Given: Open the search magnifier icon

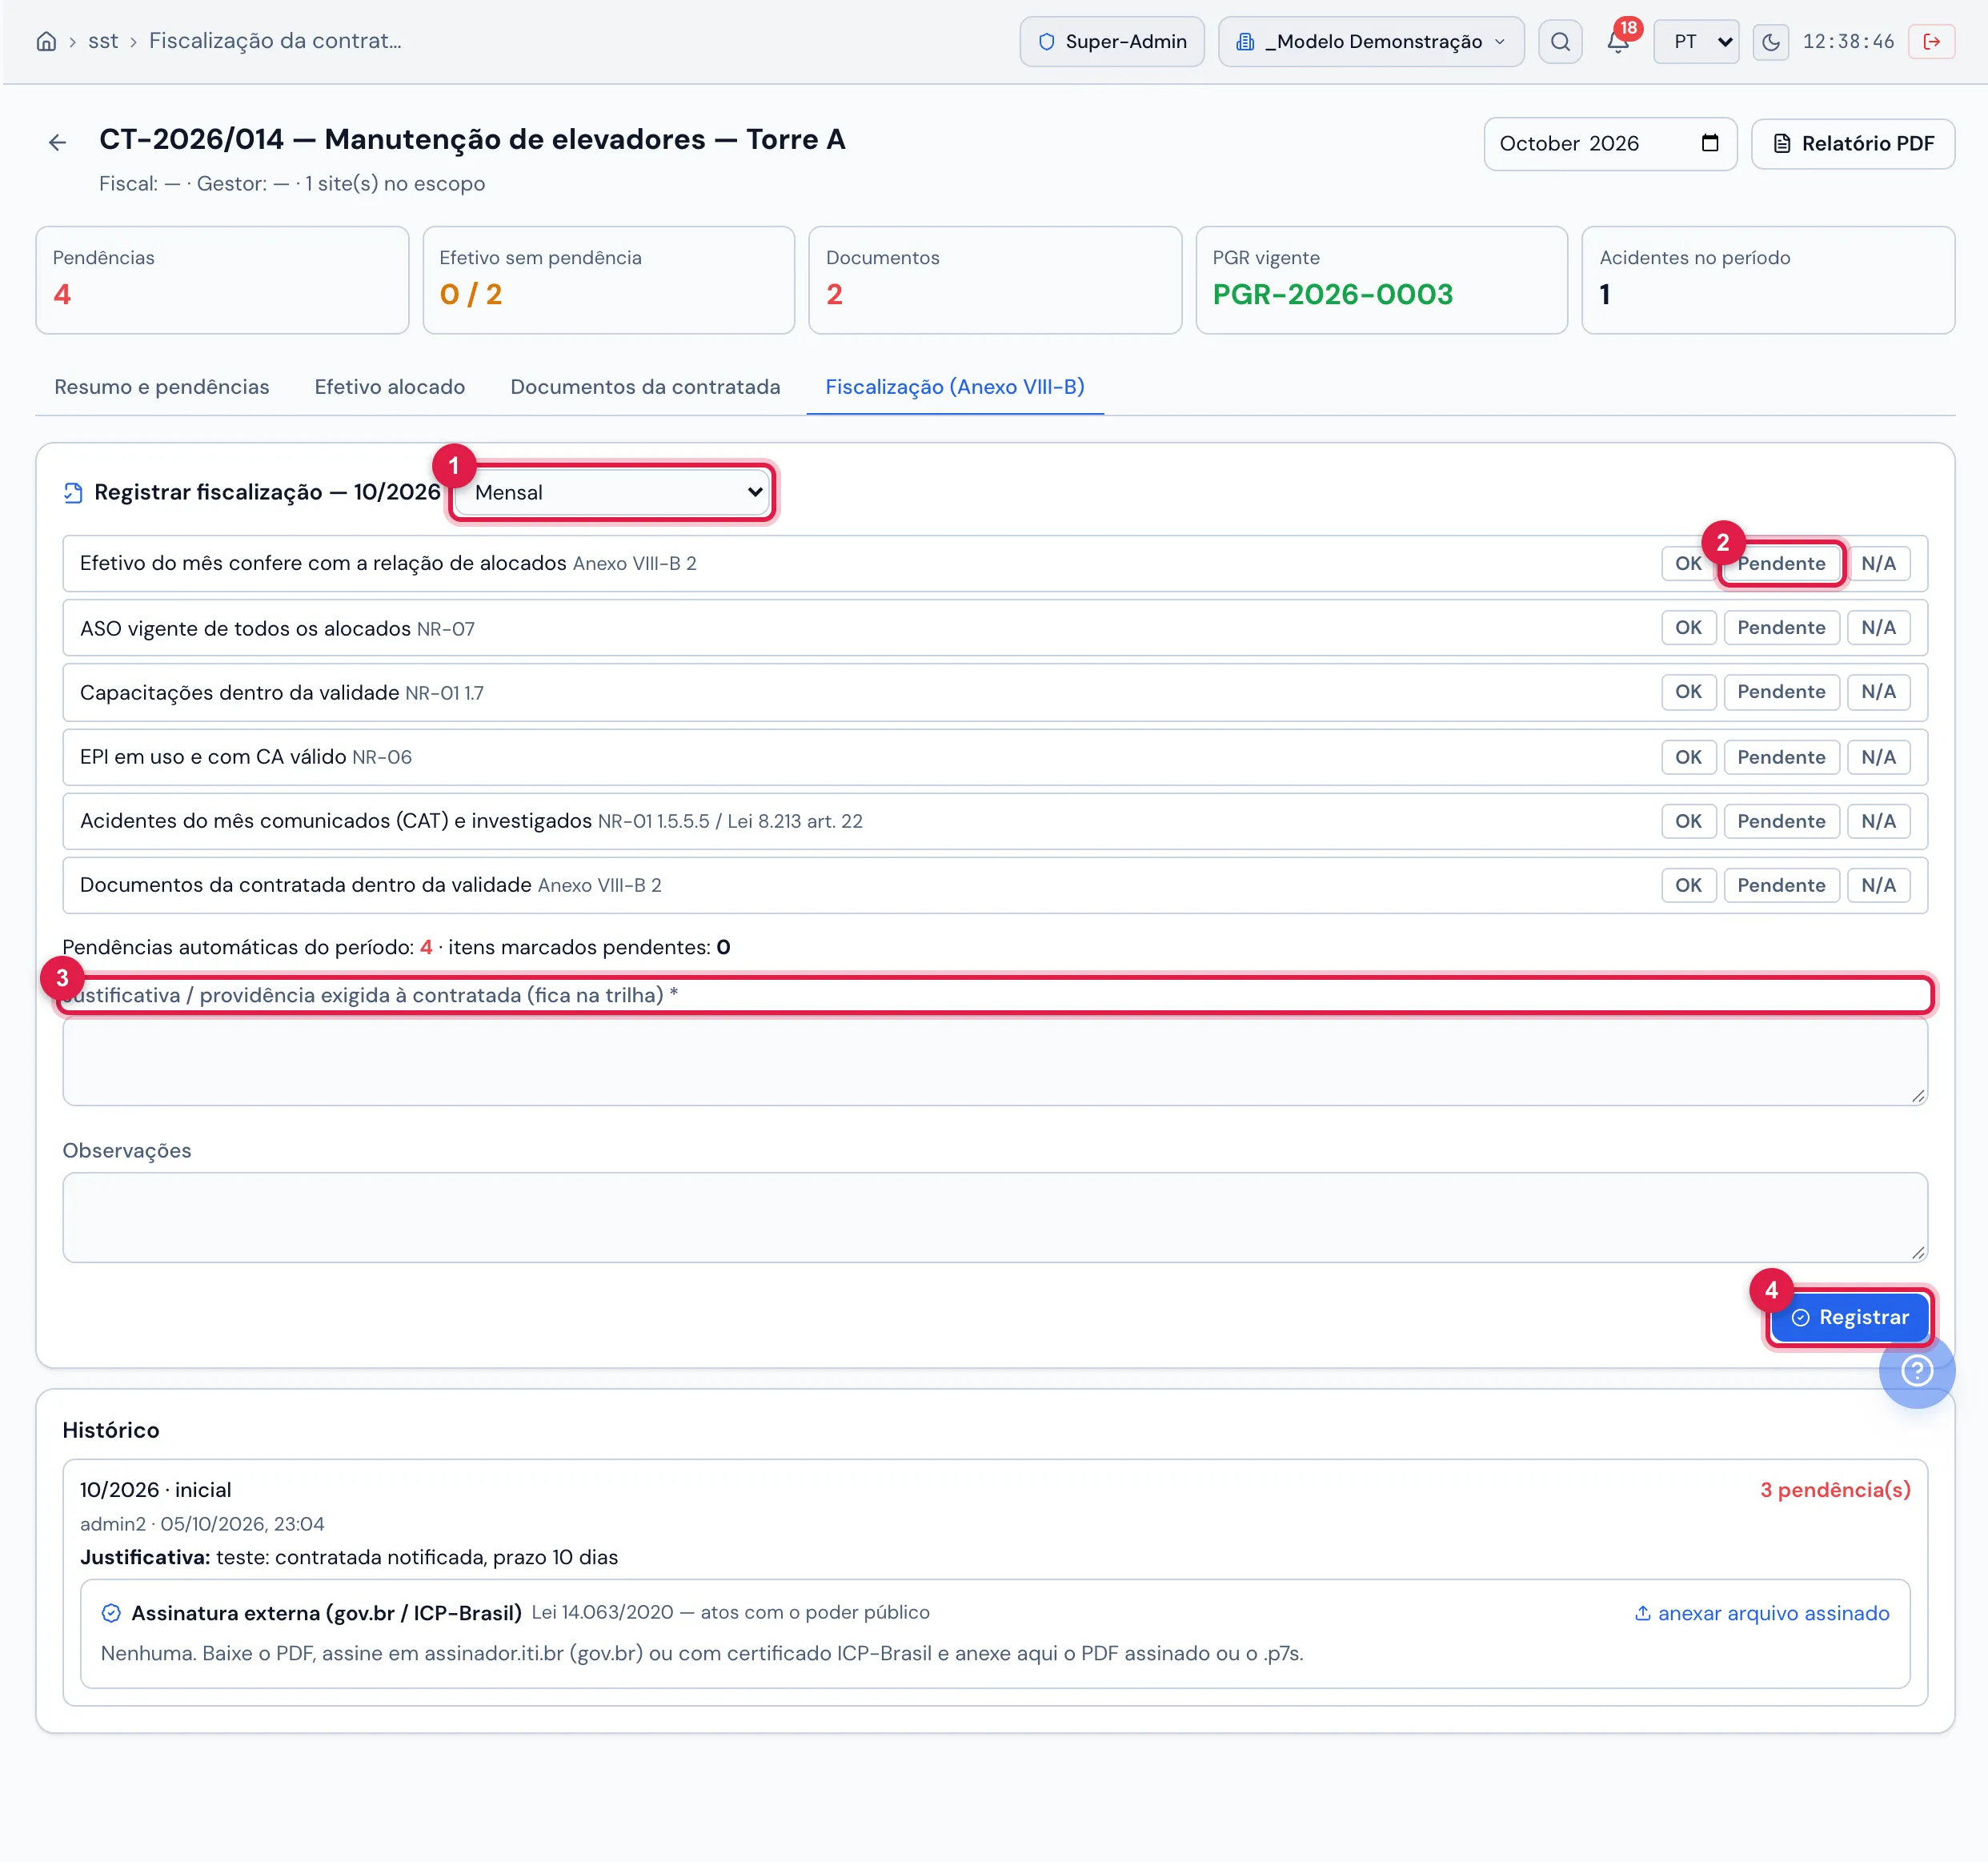Looking at the screenshot, I should [x=1560, y=41].
